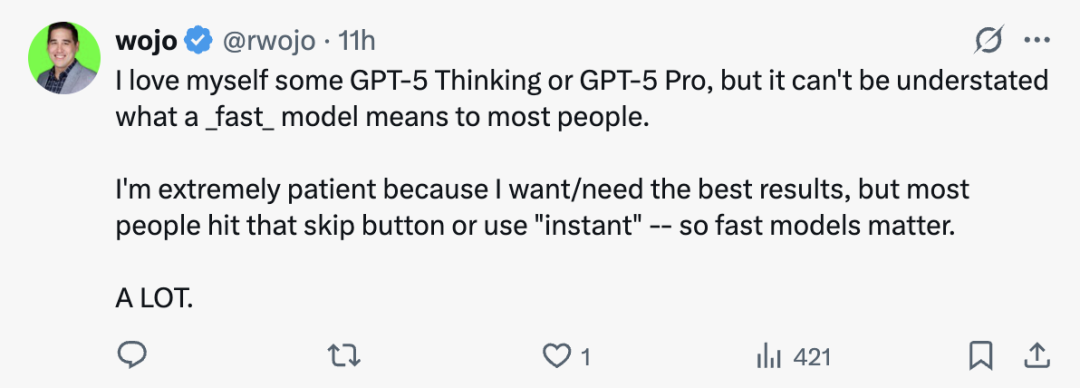This screenshot has height=388, width=1080.
Task: Click the "so fast models matter" sentence
Action: [818, 226]
